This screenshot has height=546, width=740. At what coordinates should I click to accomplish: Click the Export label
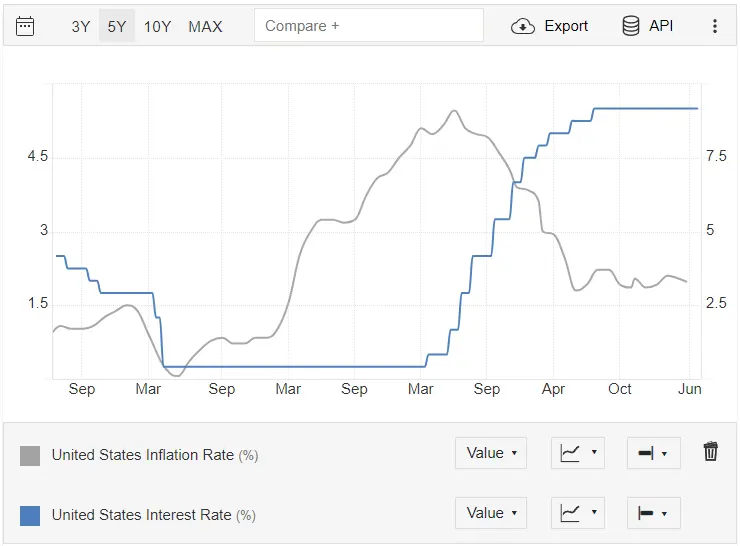(x=566, y=26)
